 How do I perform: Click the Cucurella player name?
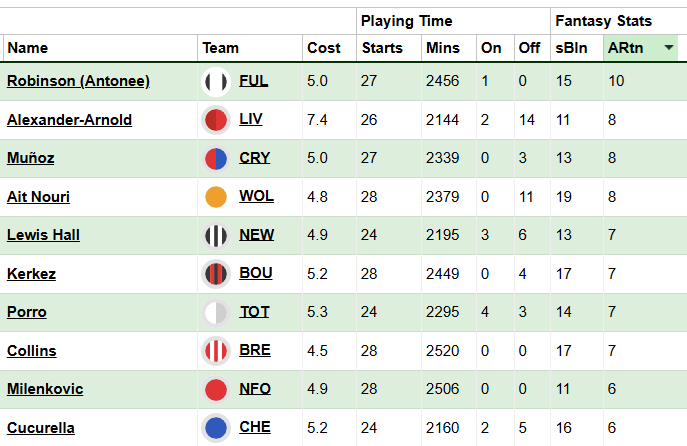pos(41,428)
